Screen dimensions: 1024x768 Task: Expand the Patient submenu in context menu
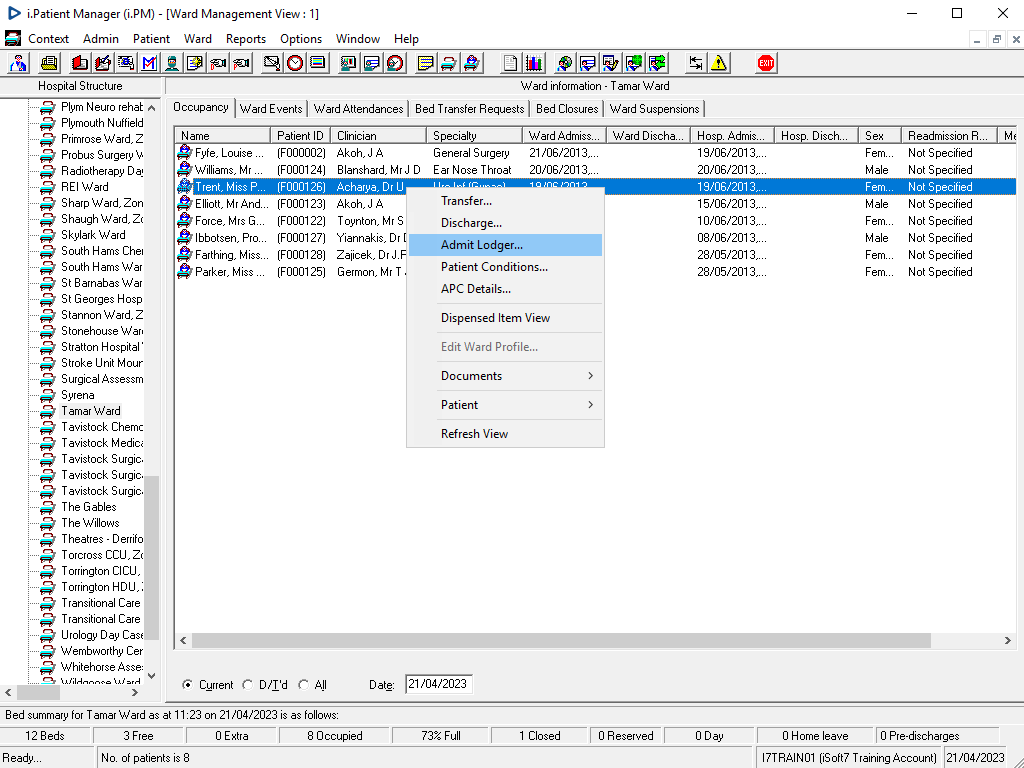pyautogui.click(x=505, y=405)
